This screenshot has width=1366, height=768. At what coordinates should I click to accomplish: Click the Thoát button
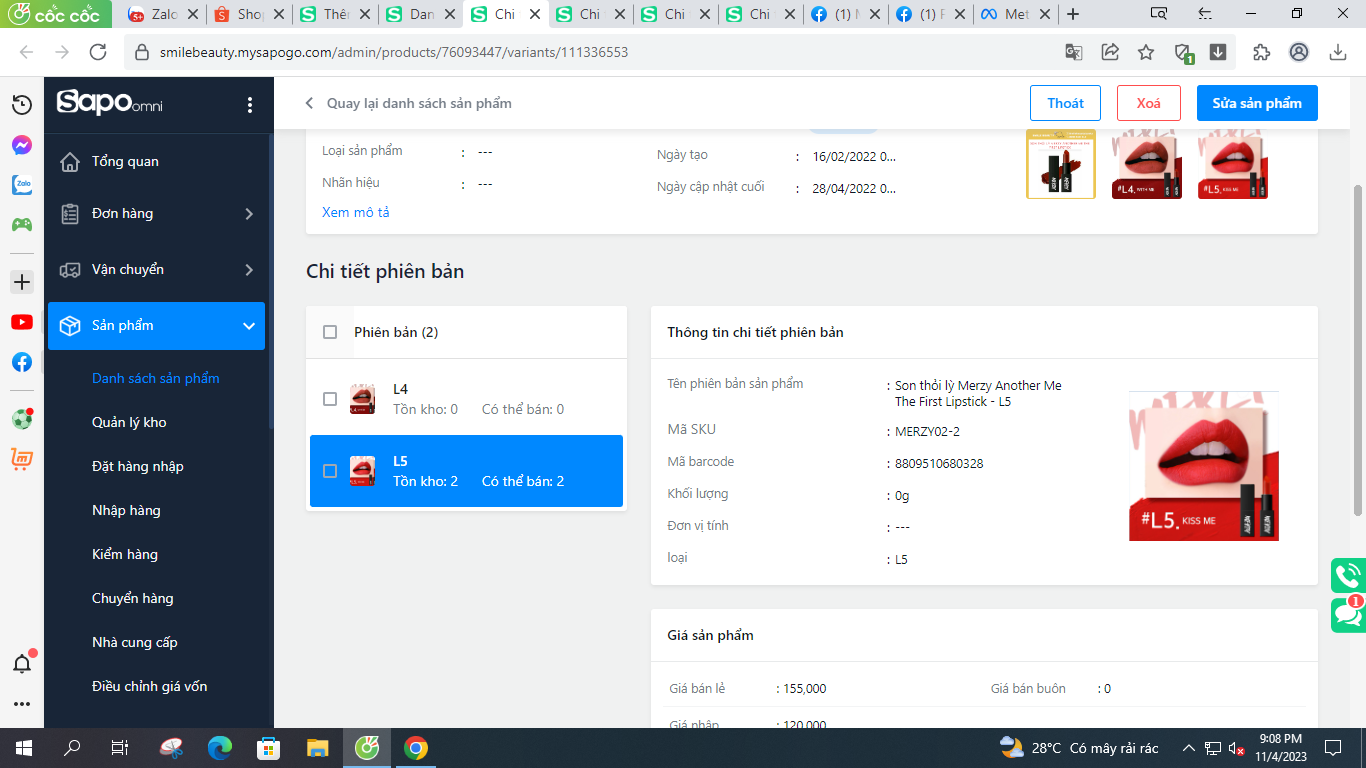click(1065, 103)
